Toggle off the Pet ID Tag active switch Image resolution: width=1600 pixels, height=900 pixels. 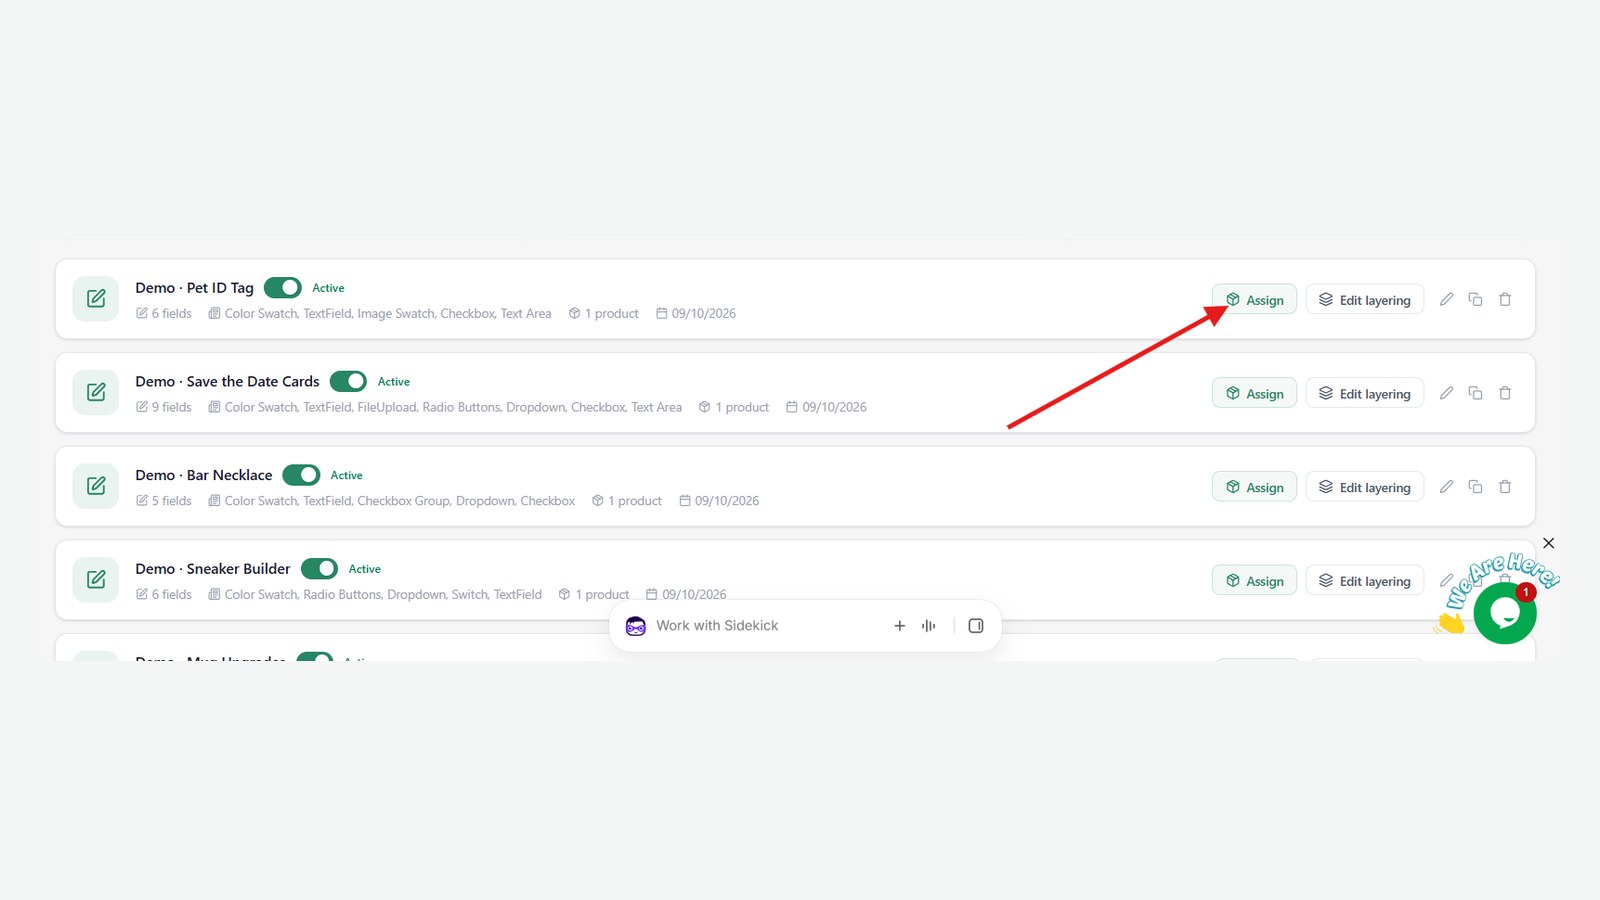point(283,288)
